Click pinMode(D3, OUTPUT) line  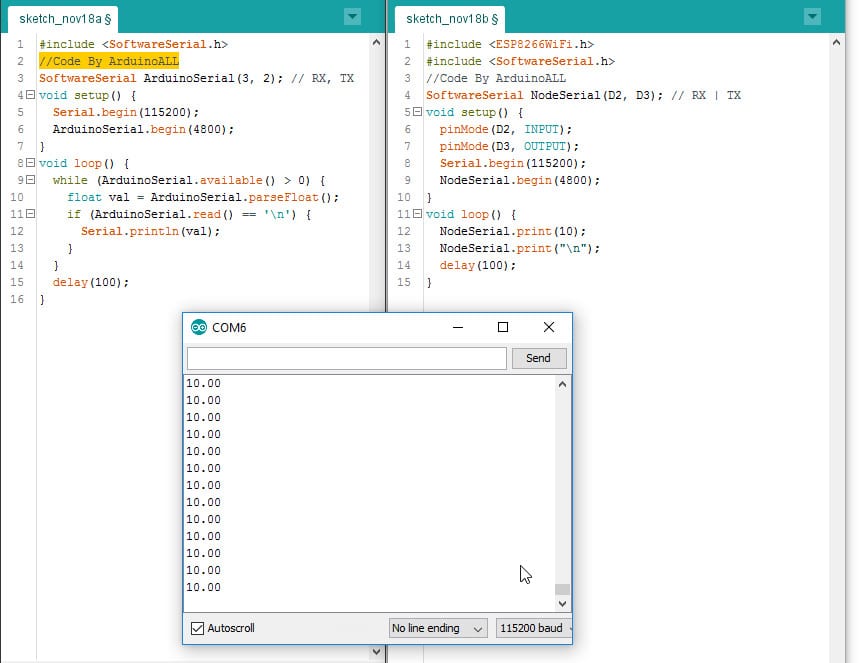[509, 146]
